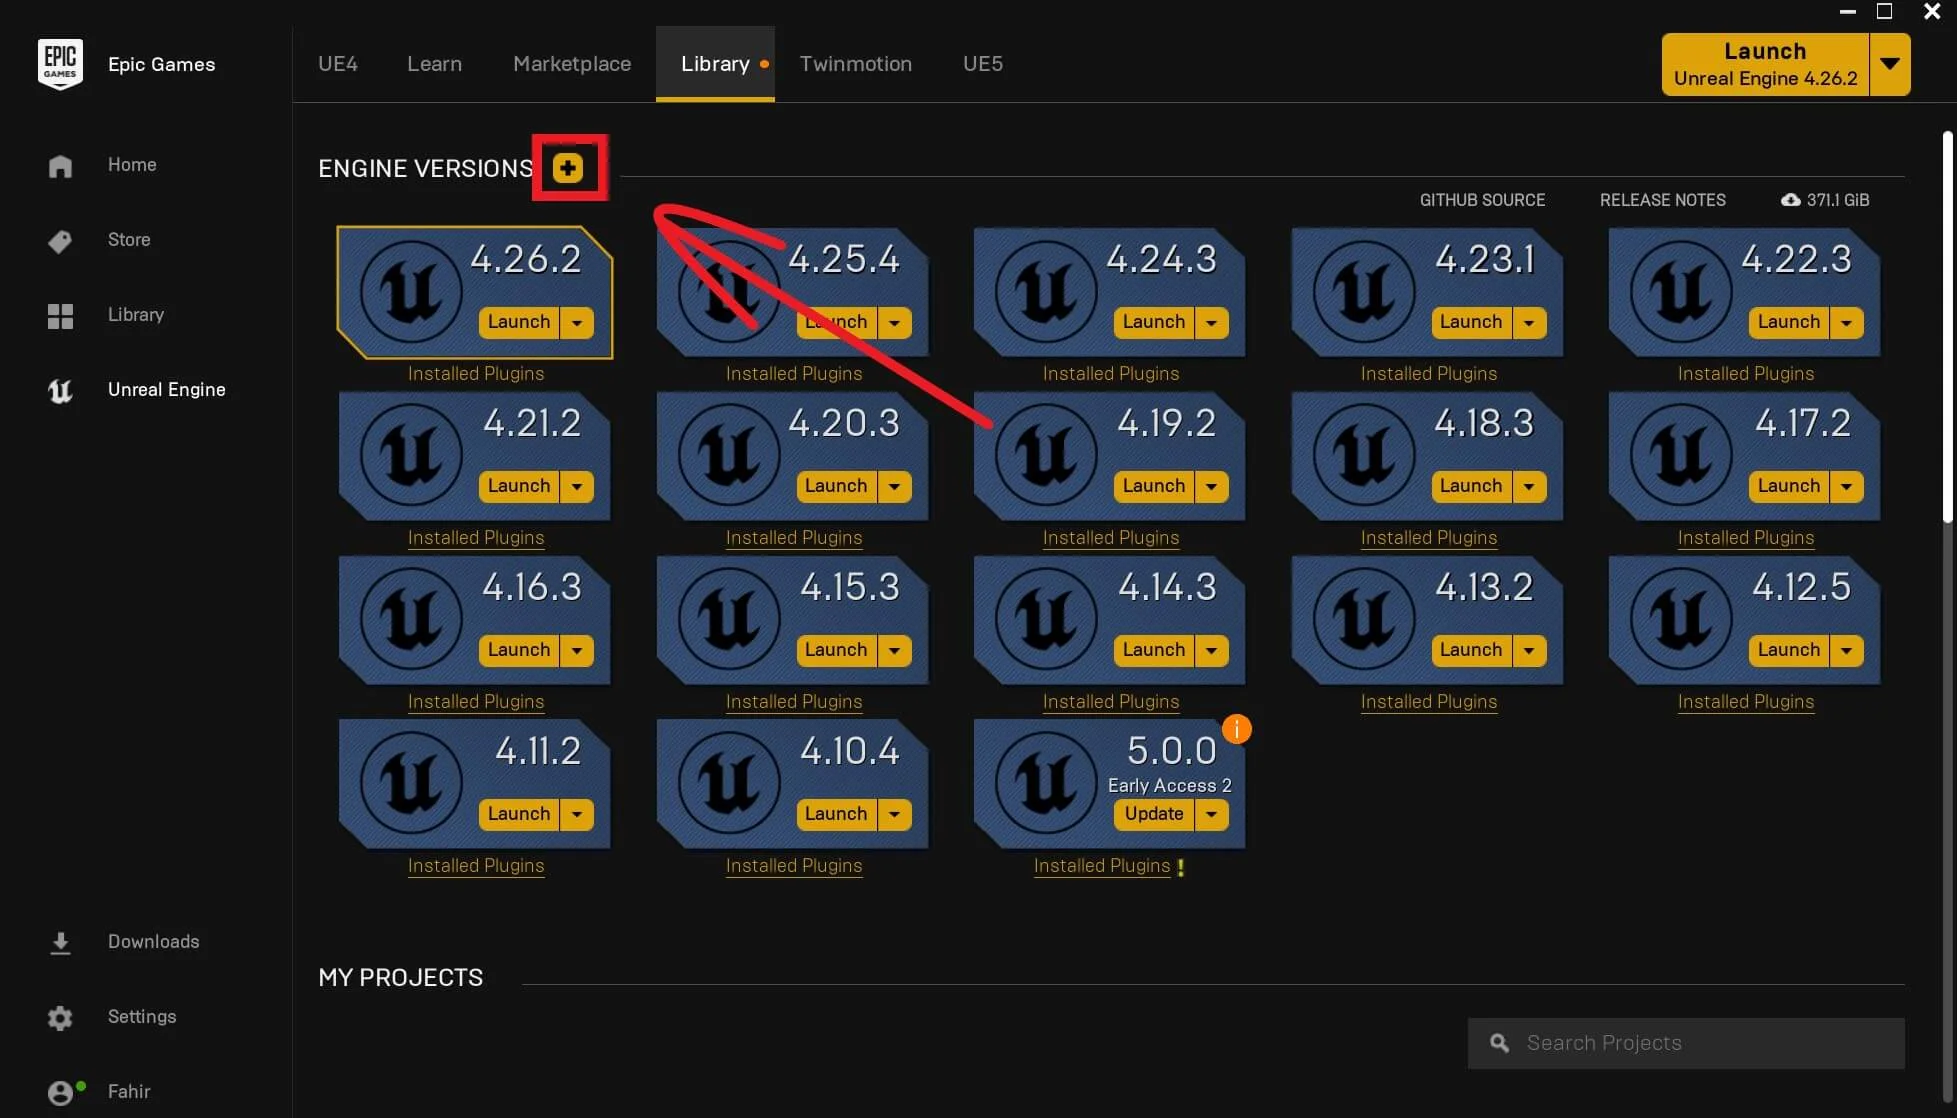
Task: Click the Unreal logo on the 5.0.0 card
Action: (x=1046, y=784)
